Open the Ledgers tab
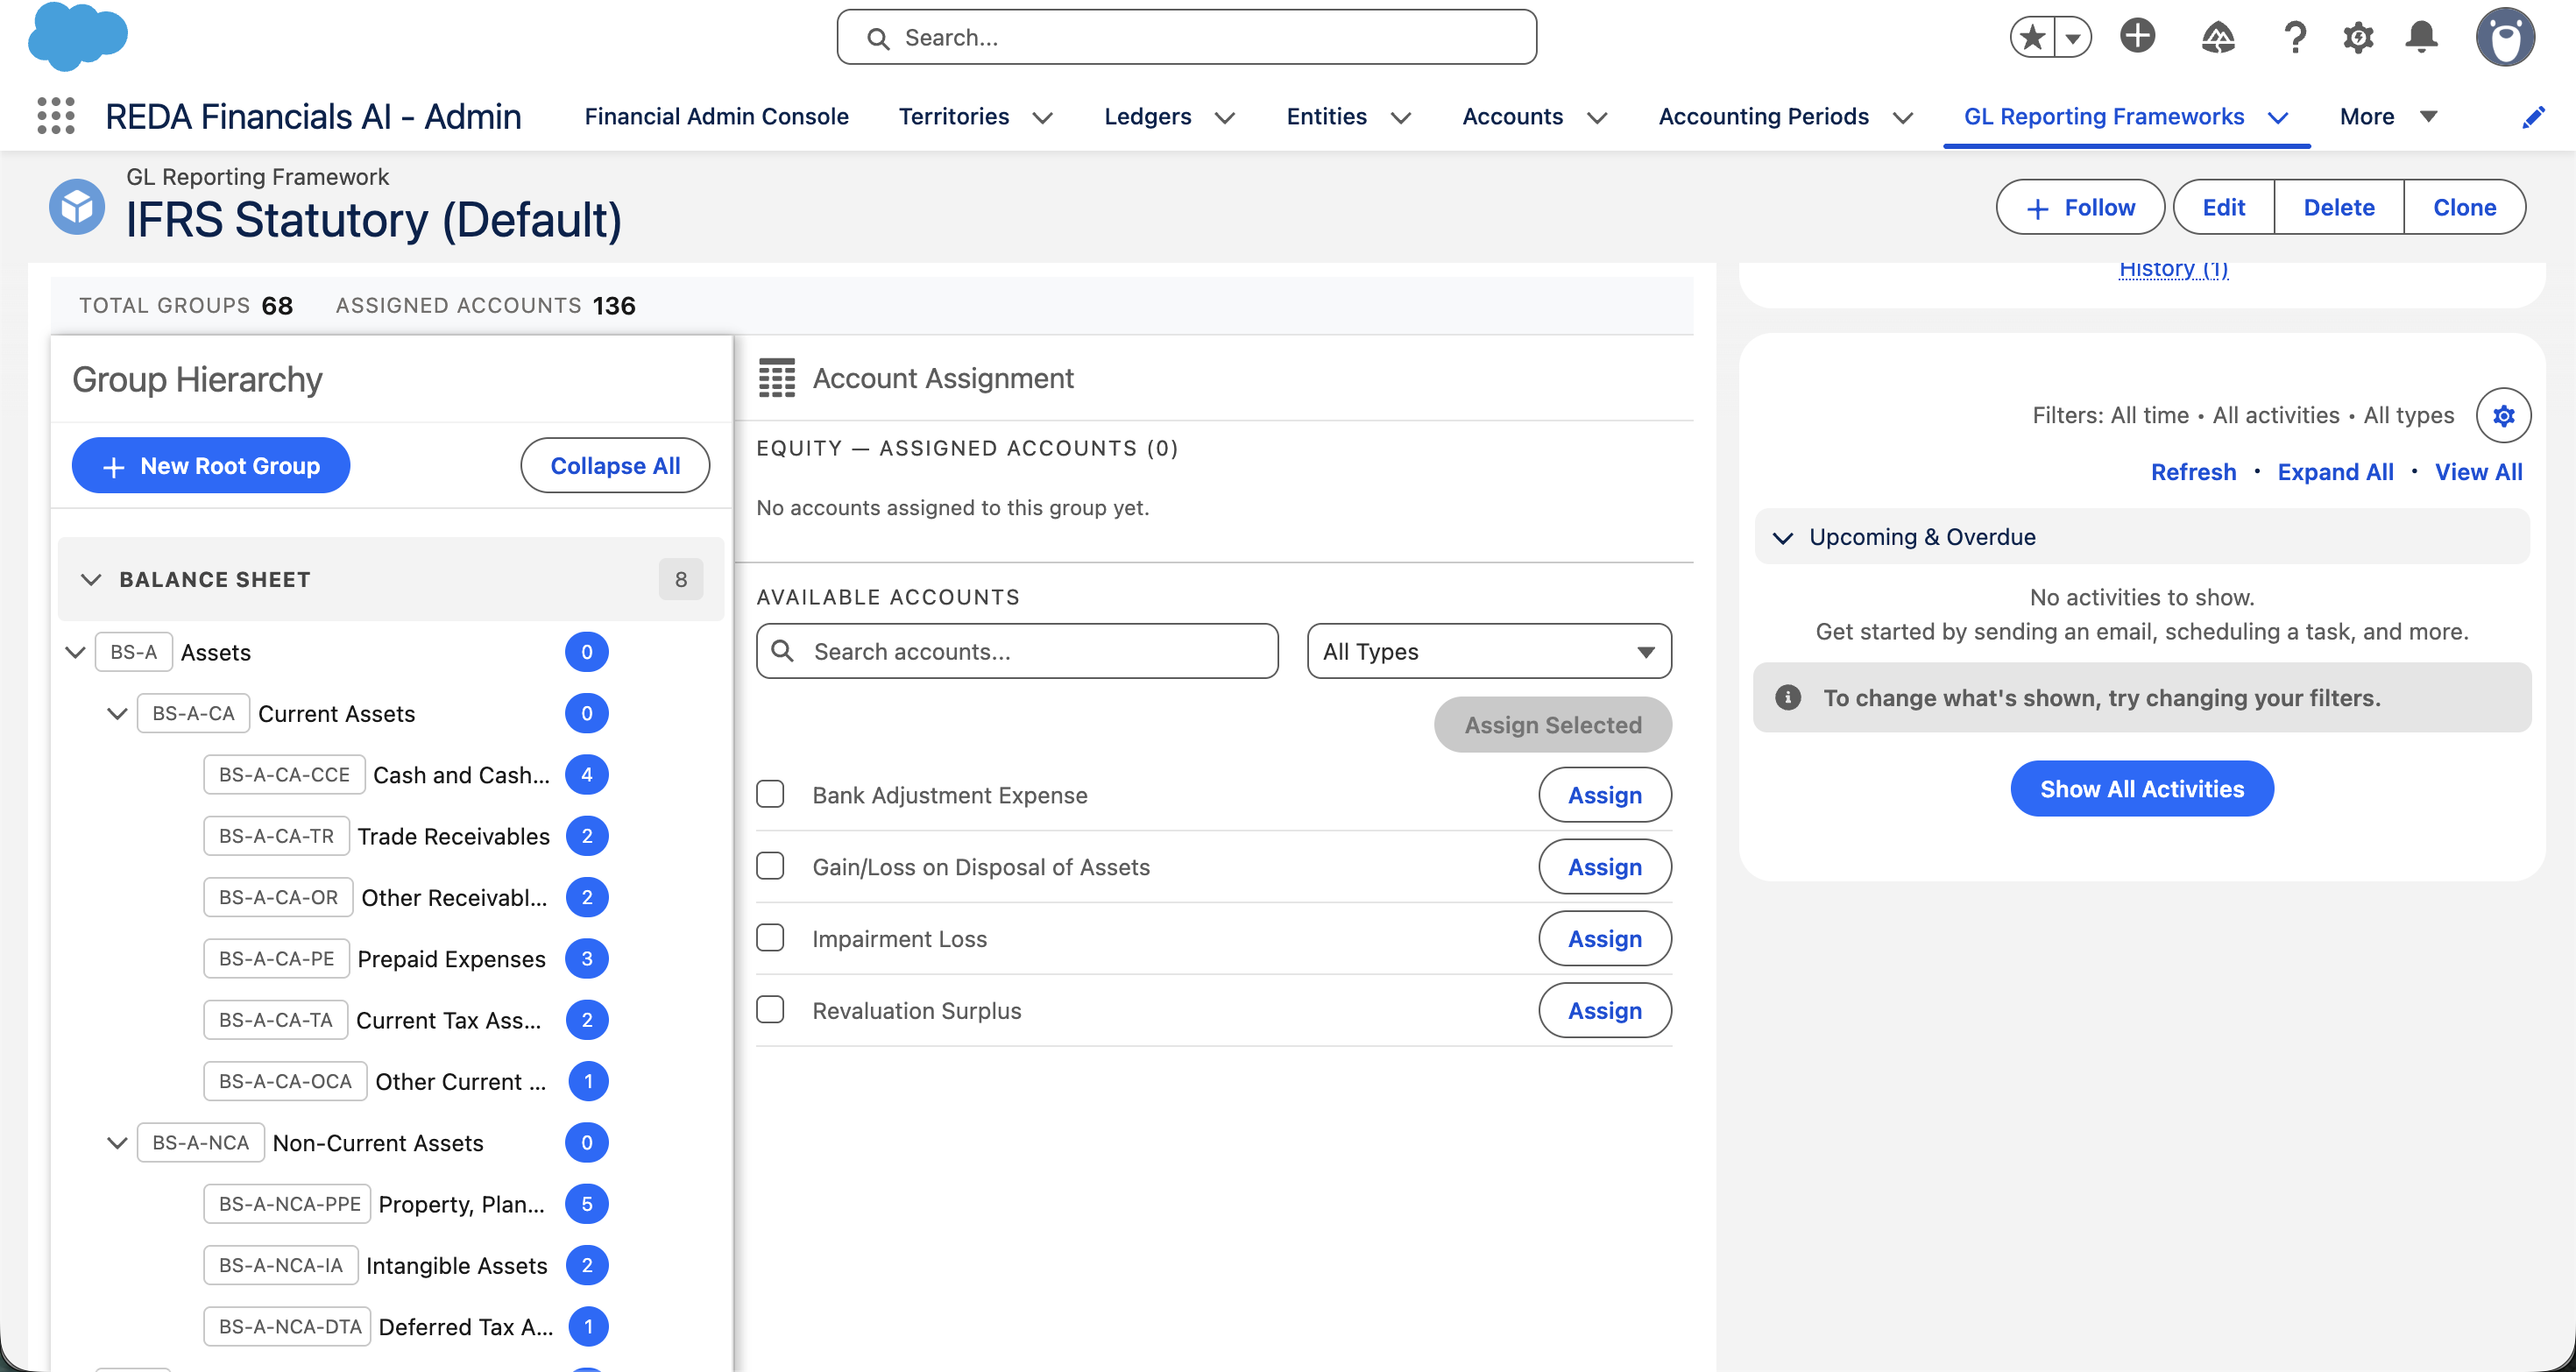Screen dimensions: 2576x1372 click(x=1147, y=117)
